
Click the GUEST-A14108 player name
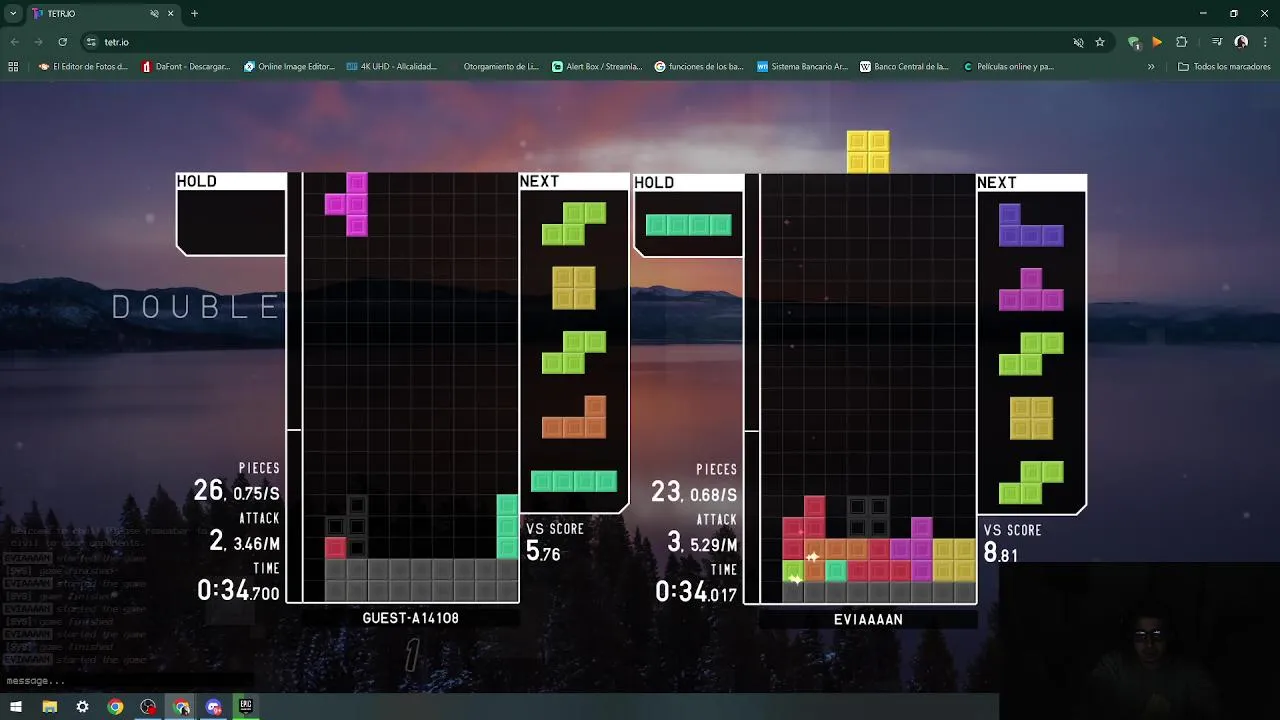tap(410, 619)
